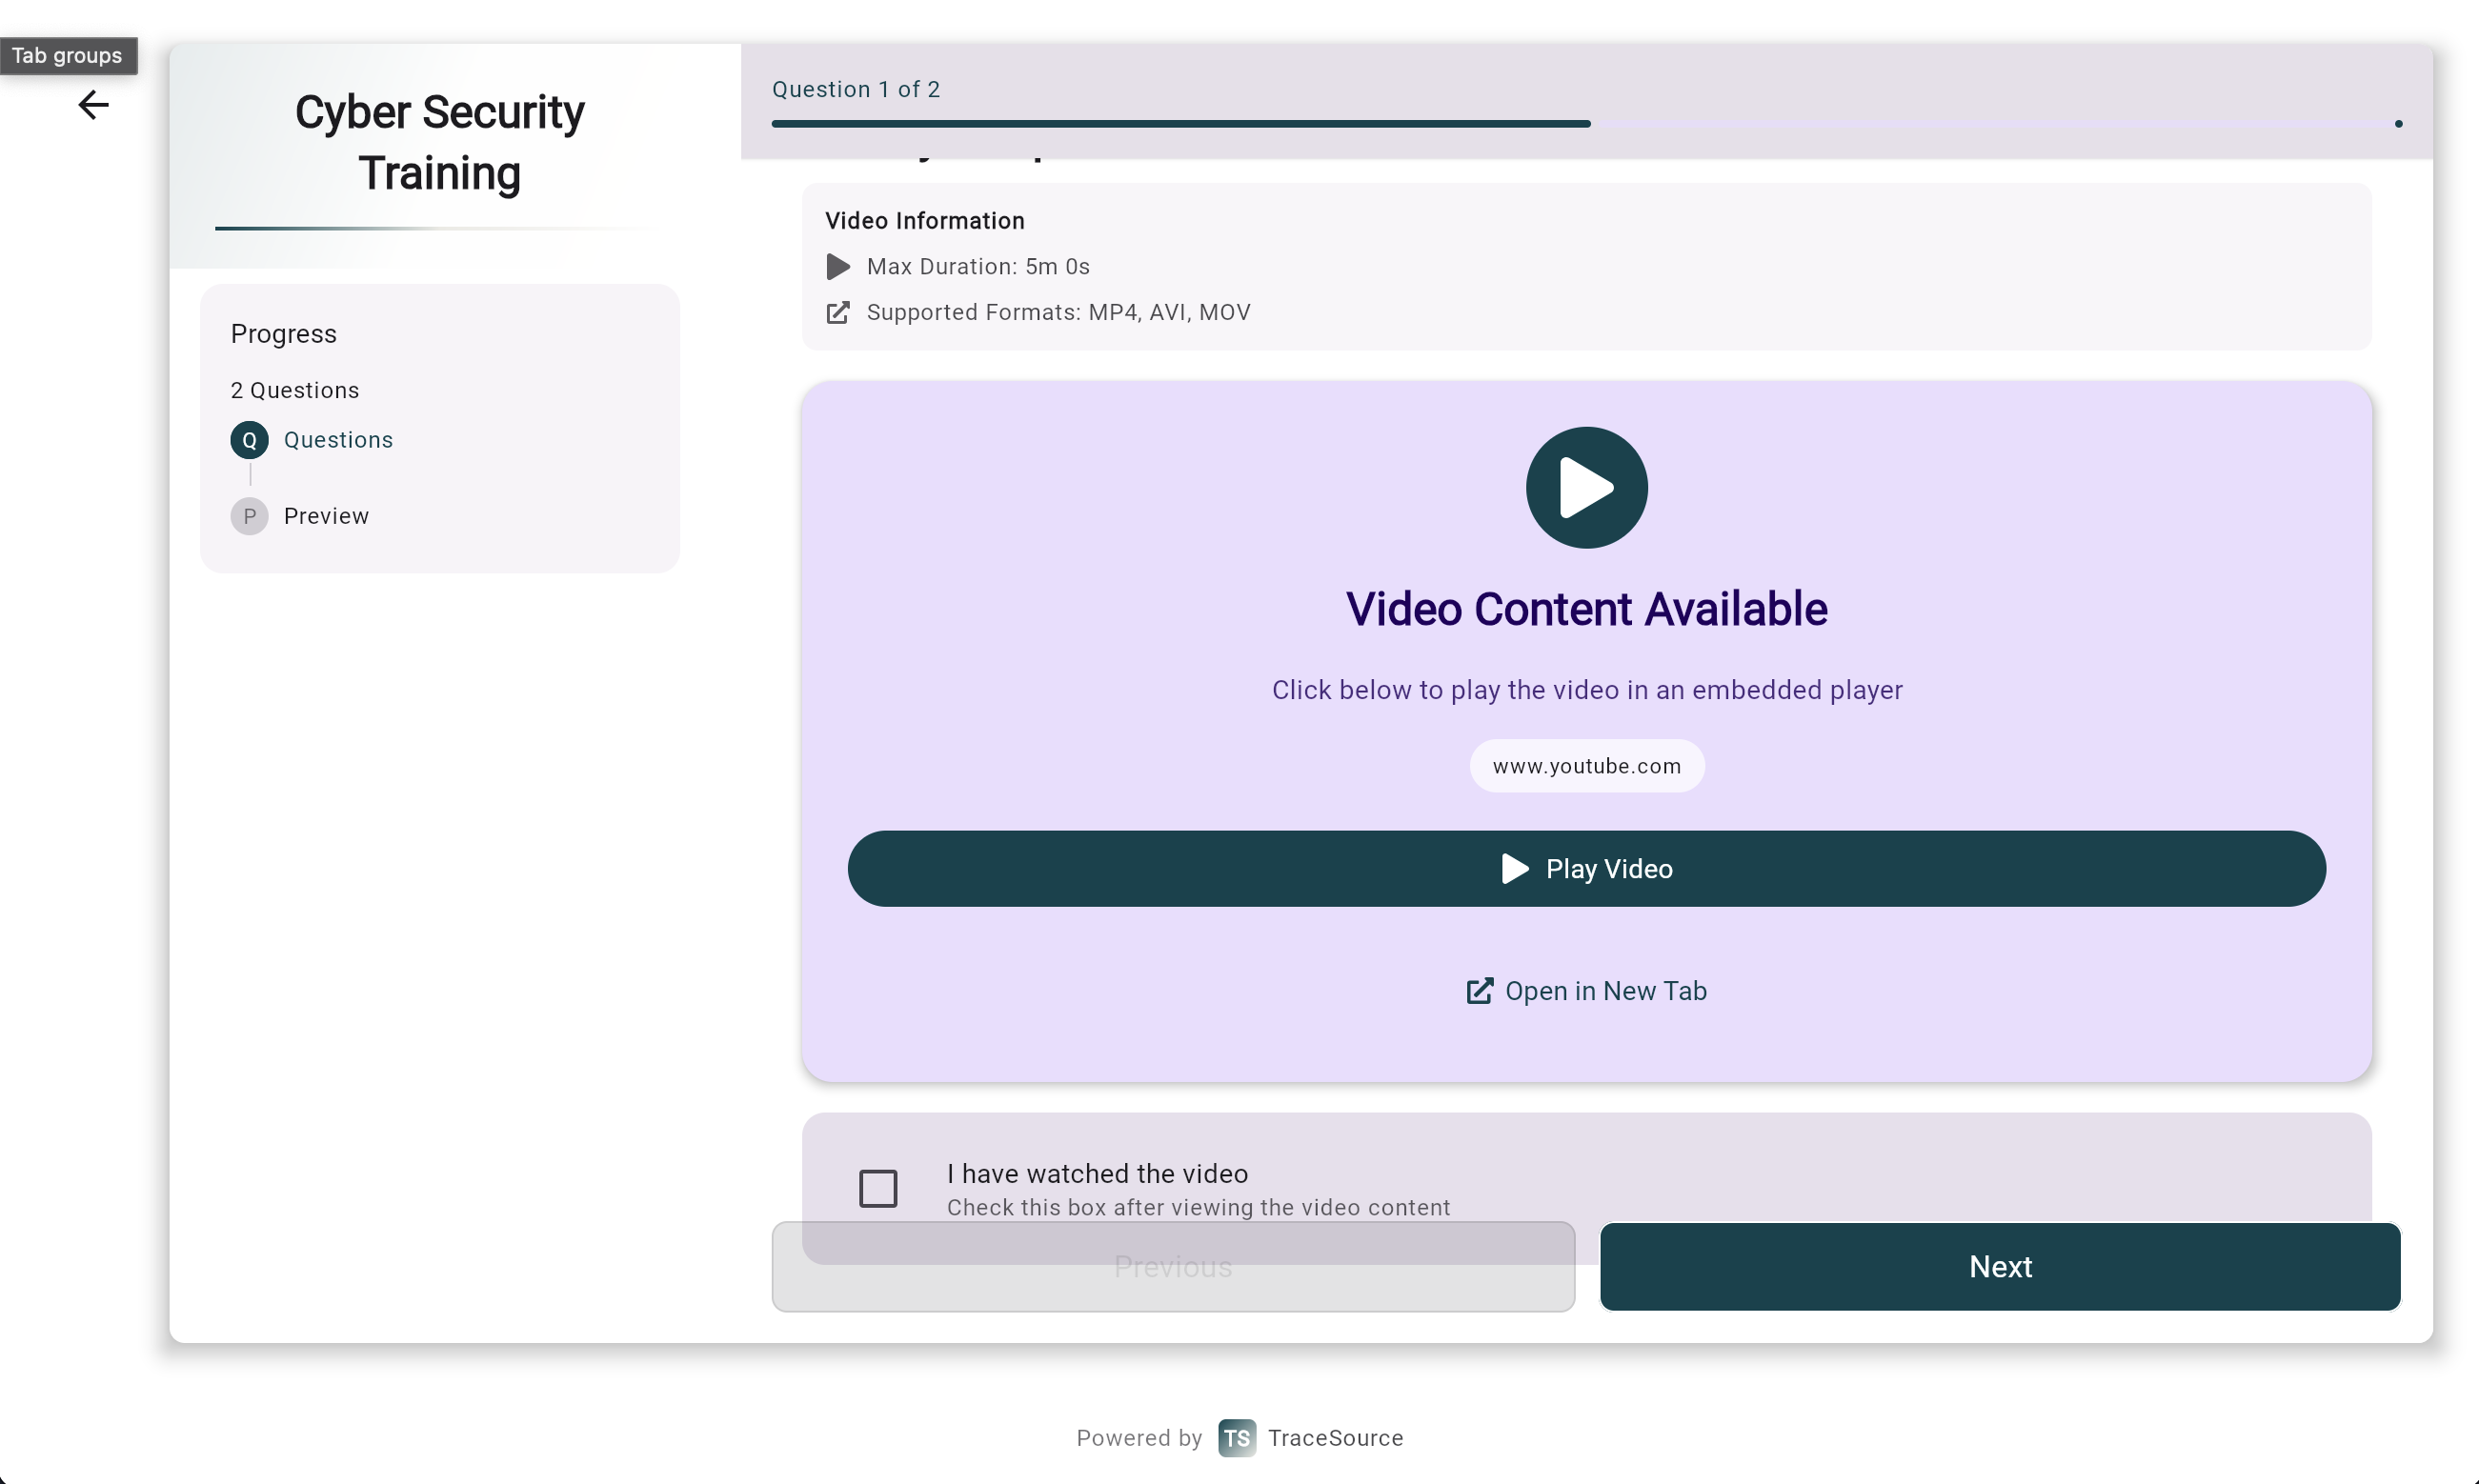Check the I have watched the video box

(x=878, y=1188)
